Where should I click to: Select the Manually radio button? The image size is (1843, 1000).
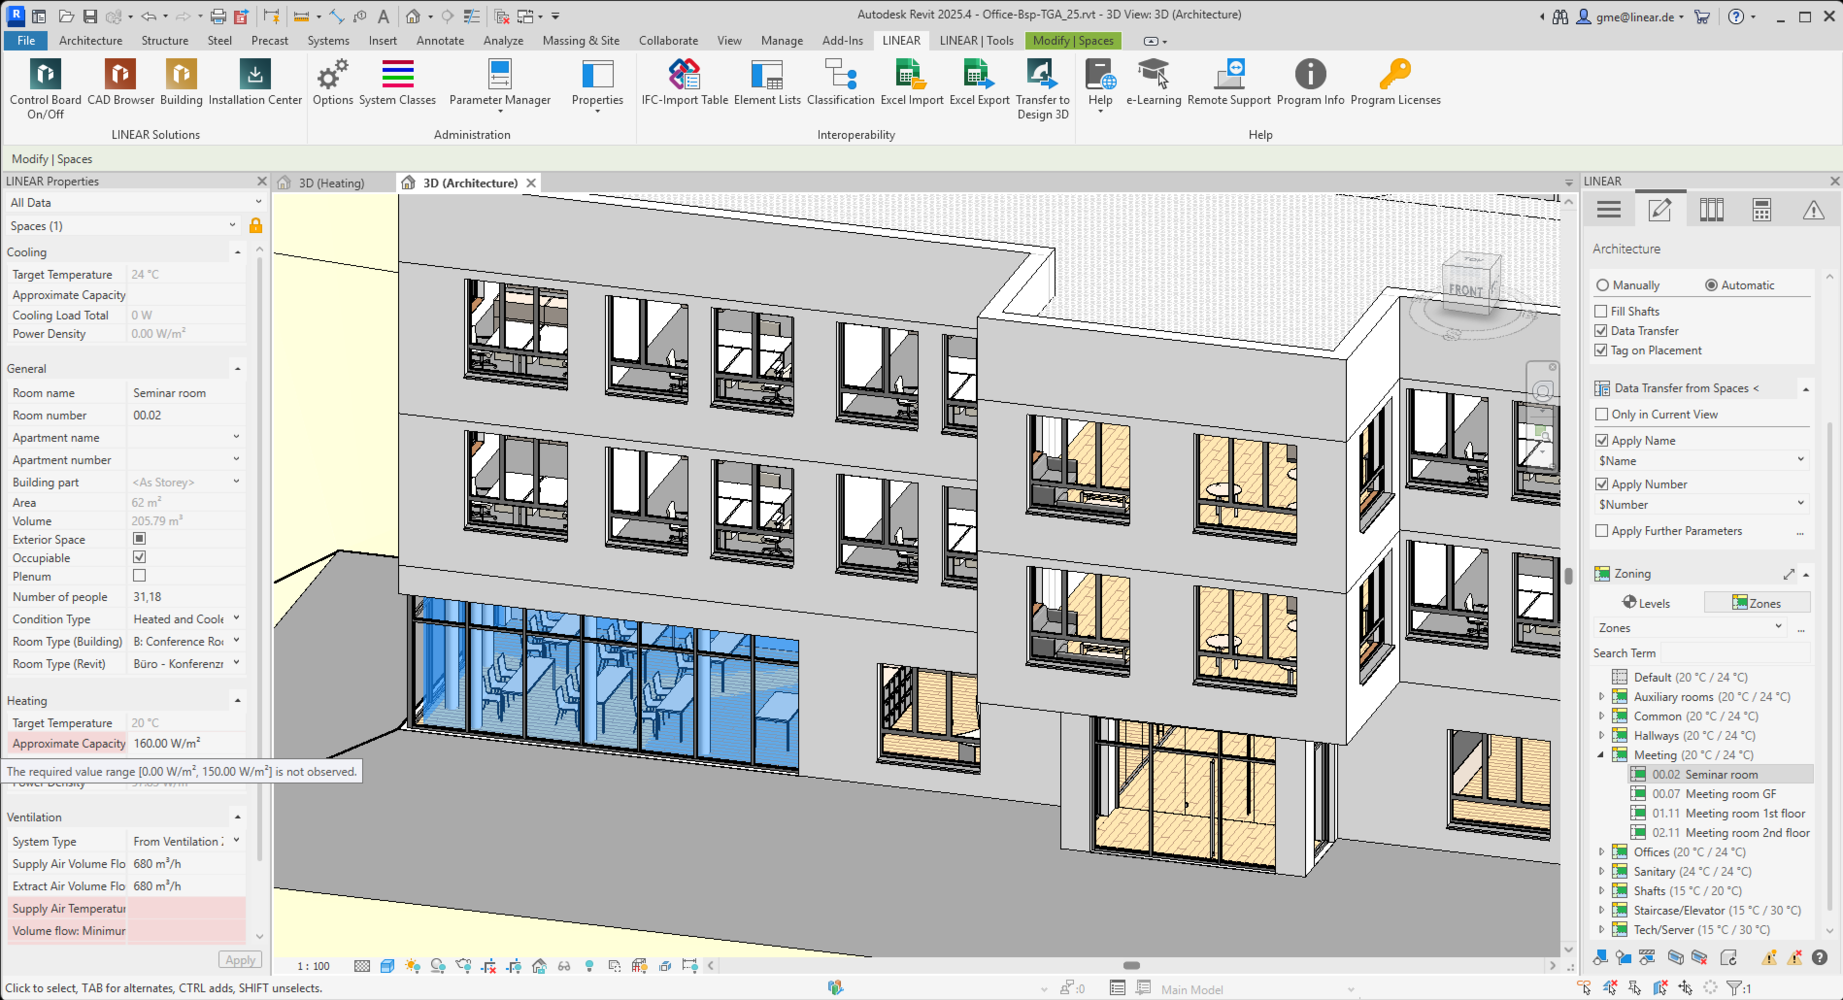(1603, 285)
